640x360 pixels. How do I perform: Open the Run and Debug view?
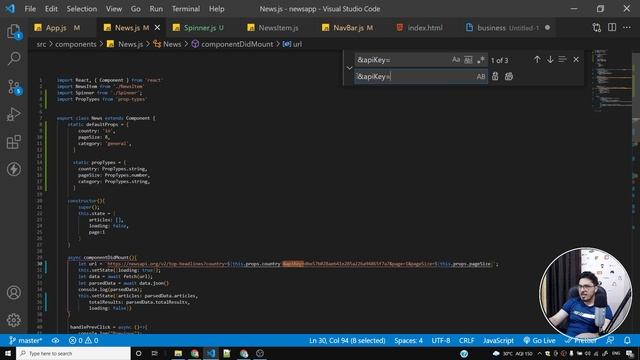point(14,114)
